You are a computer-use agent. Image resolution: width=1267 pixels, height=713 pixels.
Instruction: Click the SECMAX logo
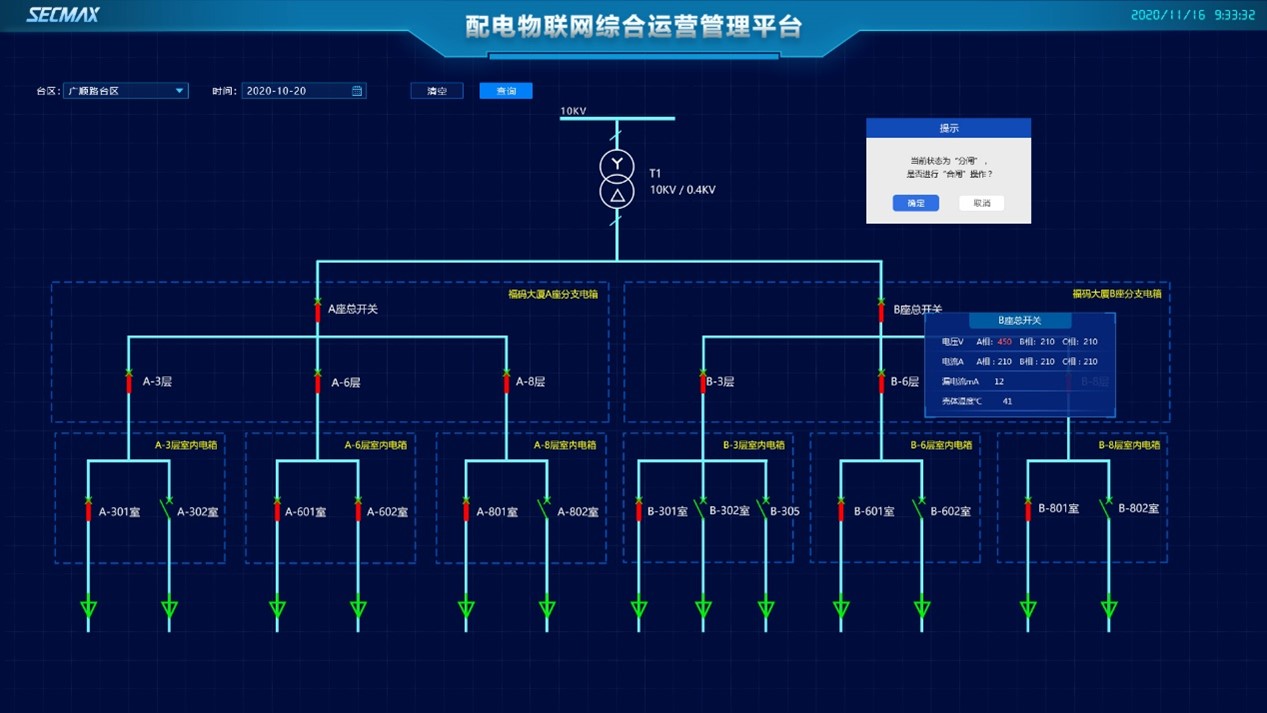tap(62, 15)
